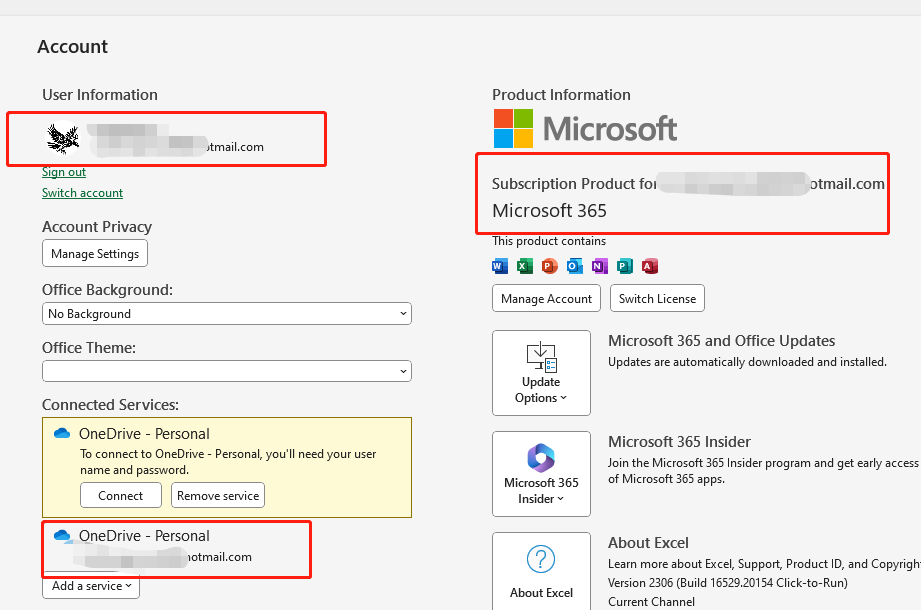Connect to OneDrive - Personal service
The image size is (921, 610).
coord(120,496)
